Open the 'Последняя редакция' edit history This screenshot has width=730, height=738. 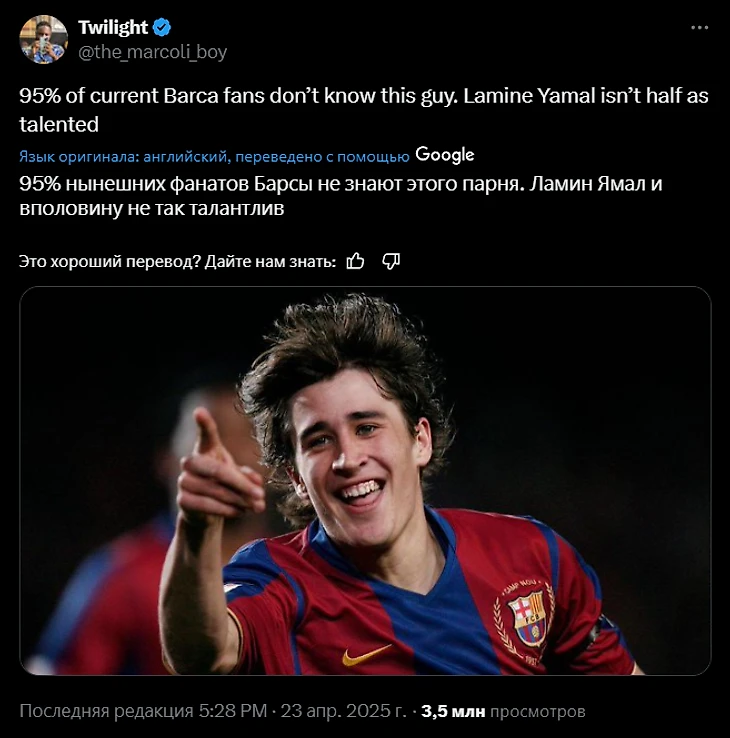click(x=106, y=711)
